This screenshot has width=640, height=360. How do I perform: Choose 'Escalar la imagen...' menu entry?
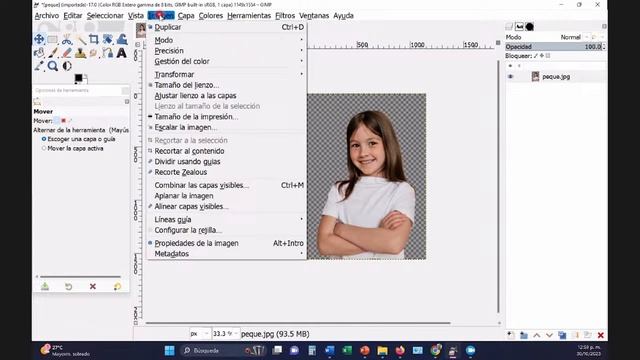tap(226, 127)
